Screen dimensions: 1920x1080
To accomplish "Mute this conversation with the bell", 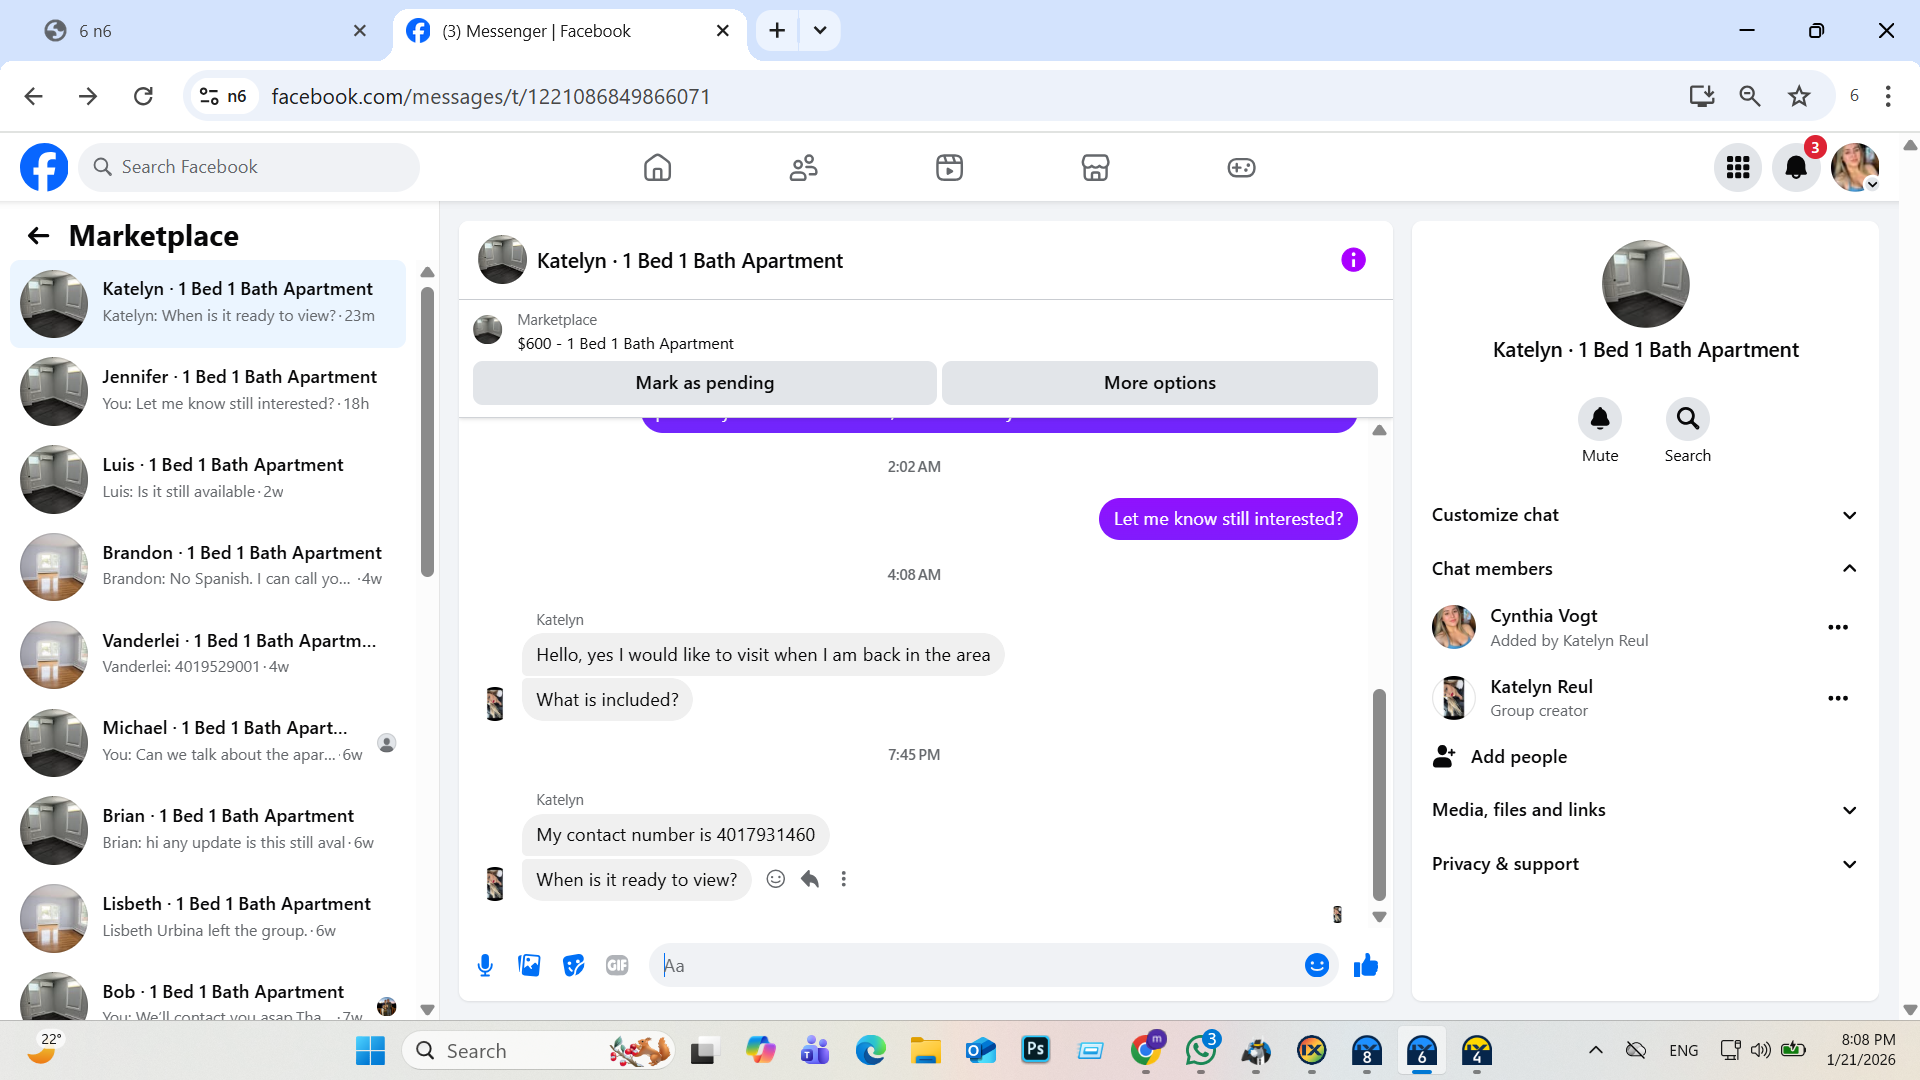I will [1599, 419].
